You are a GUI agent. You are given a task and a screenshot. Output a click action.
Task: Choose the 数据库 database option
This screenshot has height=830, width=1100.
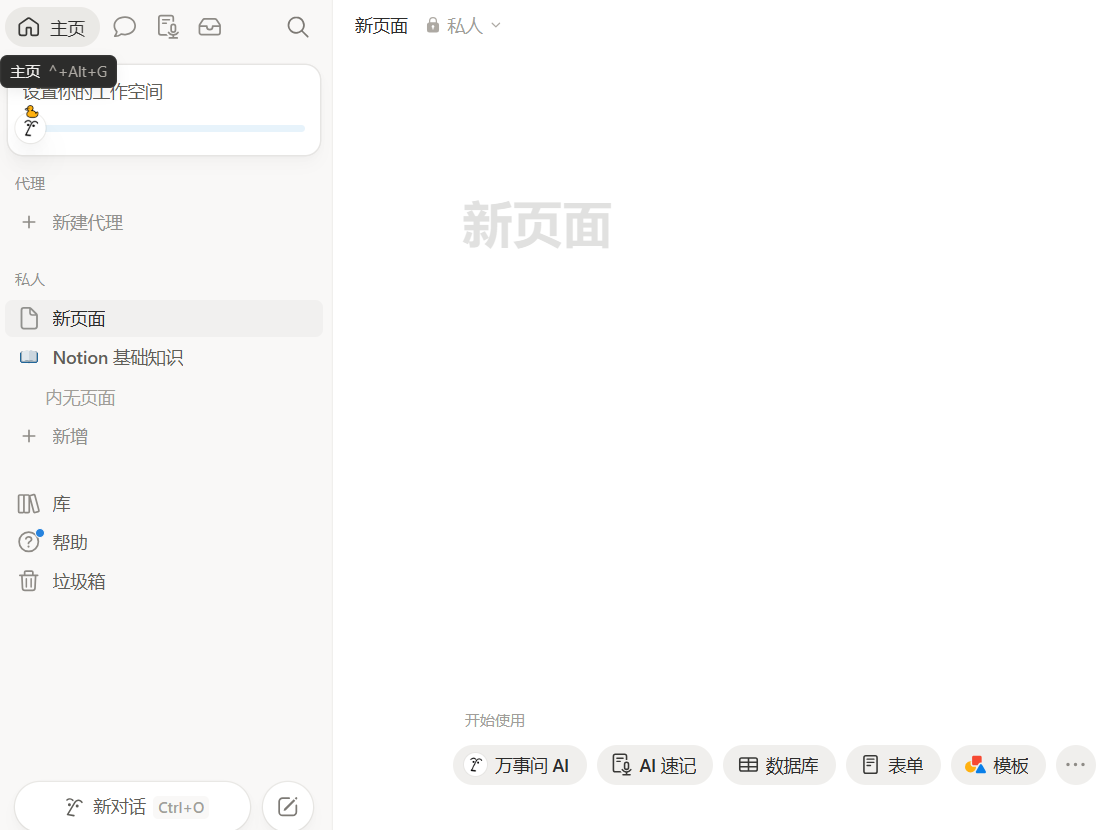pos(779,765)
